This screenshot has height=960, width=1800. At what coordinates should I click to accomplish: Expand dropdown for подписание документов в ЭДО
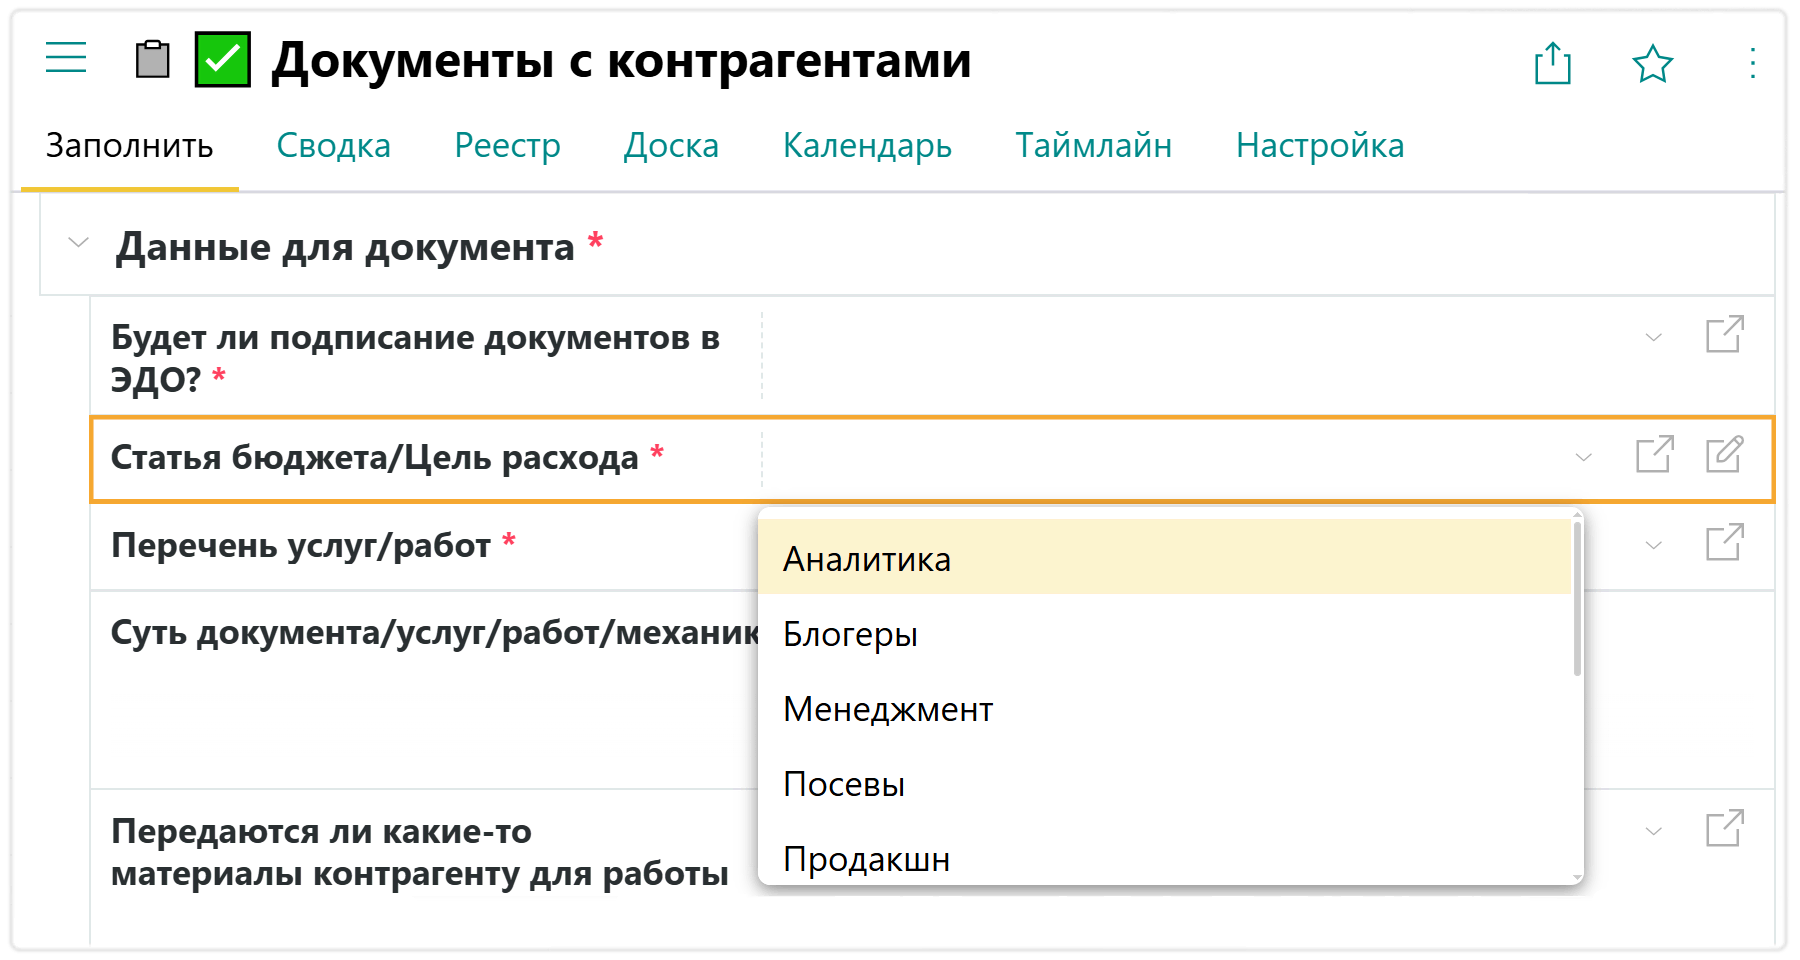1653,338
